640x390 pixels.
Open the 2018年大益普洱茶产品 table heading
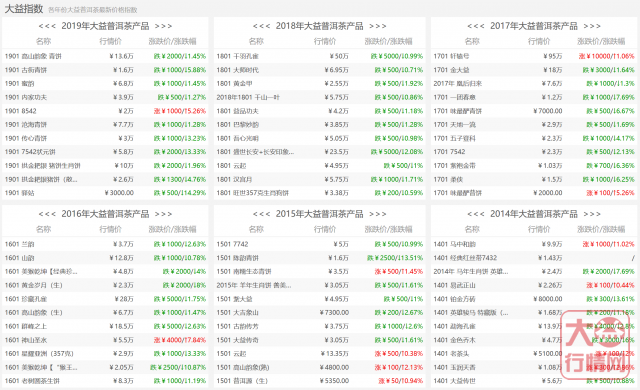[x=320, y=26]
